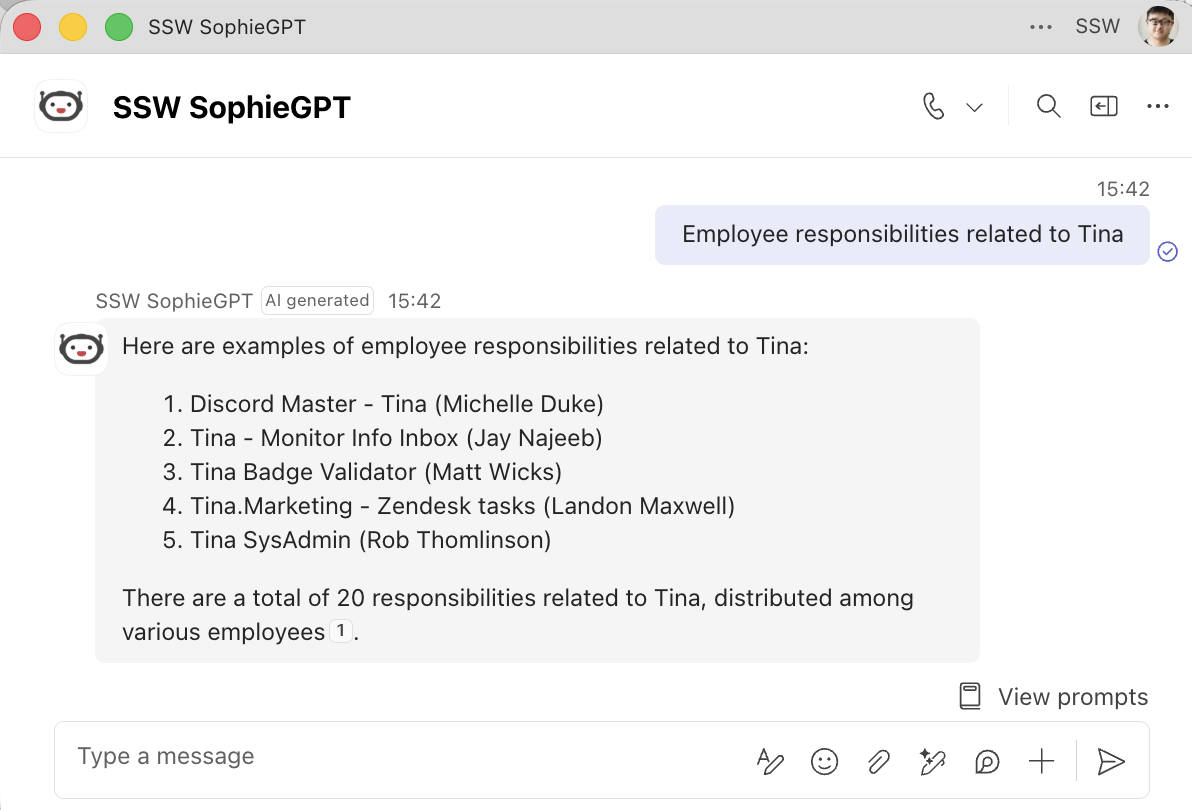Click the SSW SophieGPT bot avatar in header
Image resolution: width=1192 pixels, height=810 pixels.
click(61, 106)
